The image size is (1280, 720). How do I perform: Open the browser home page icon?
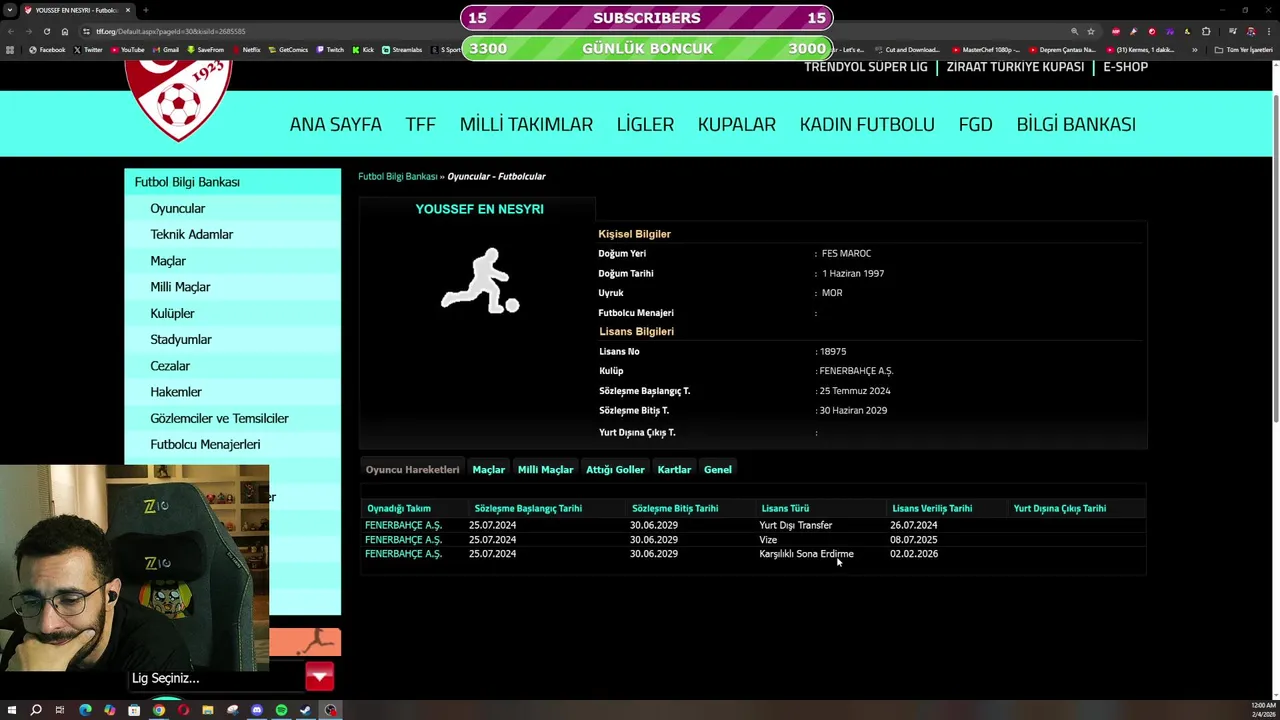click(x=65, y=31)
